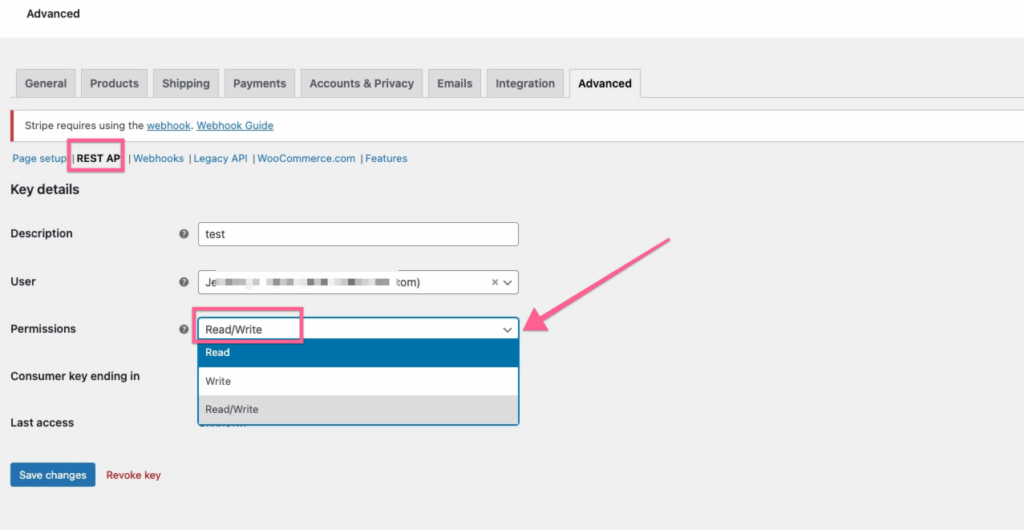The height and width of the screenshot is (530, 1024).
Task: Go to Accounts & Privacy tab
Action: (x=361, y=84)
